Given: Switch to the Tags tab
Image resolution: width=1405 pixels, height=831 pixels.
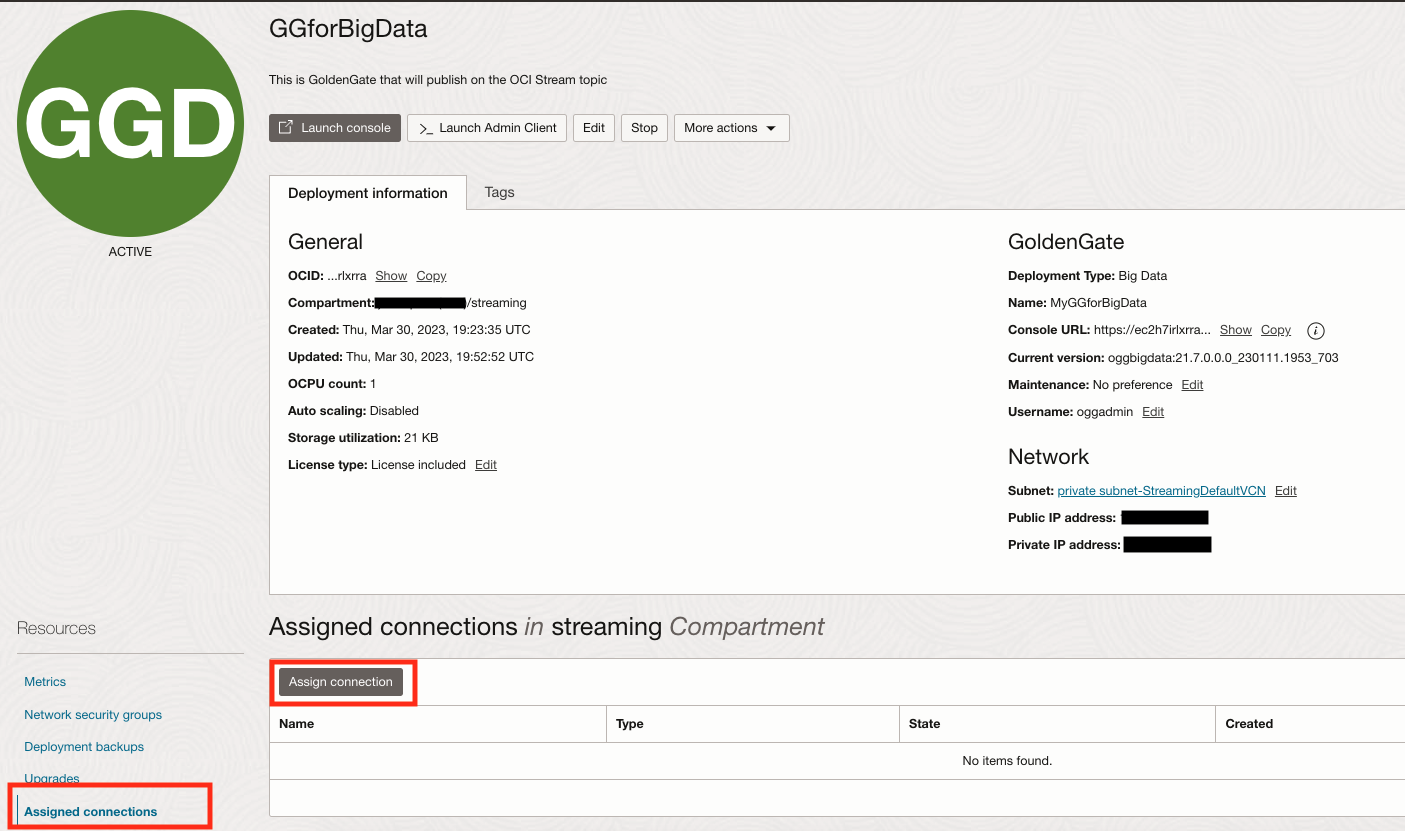Looking at the screenshot, I should pyautogui.click(x=499, y=192).
